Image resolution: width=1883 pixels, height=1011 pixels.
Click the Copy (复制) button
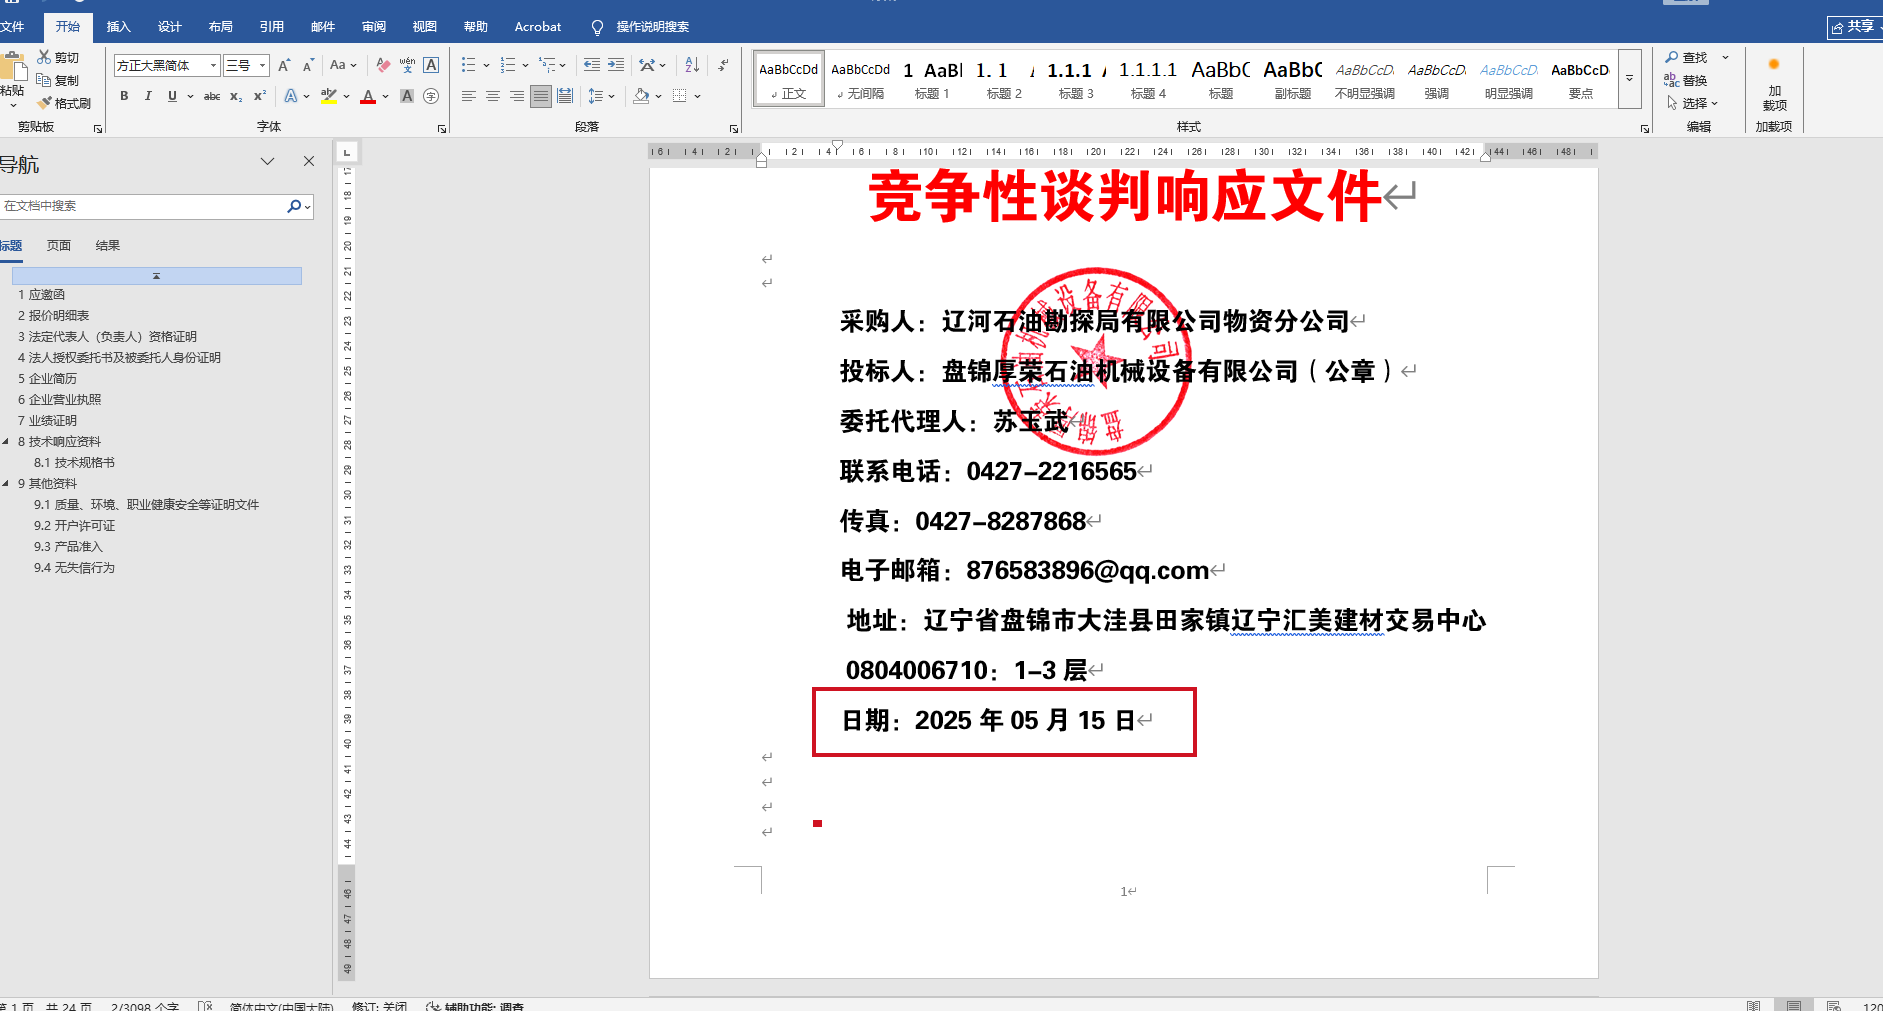58,80
